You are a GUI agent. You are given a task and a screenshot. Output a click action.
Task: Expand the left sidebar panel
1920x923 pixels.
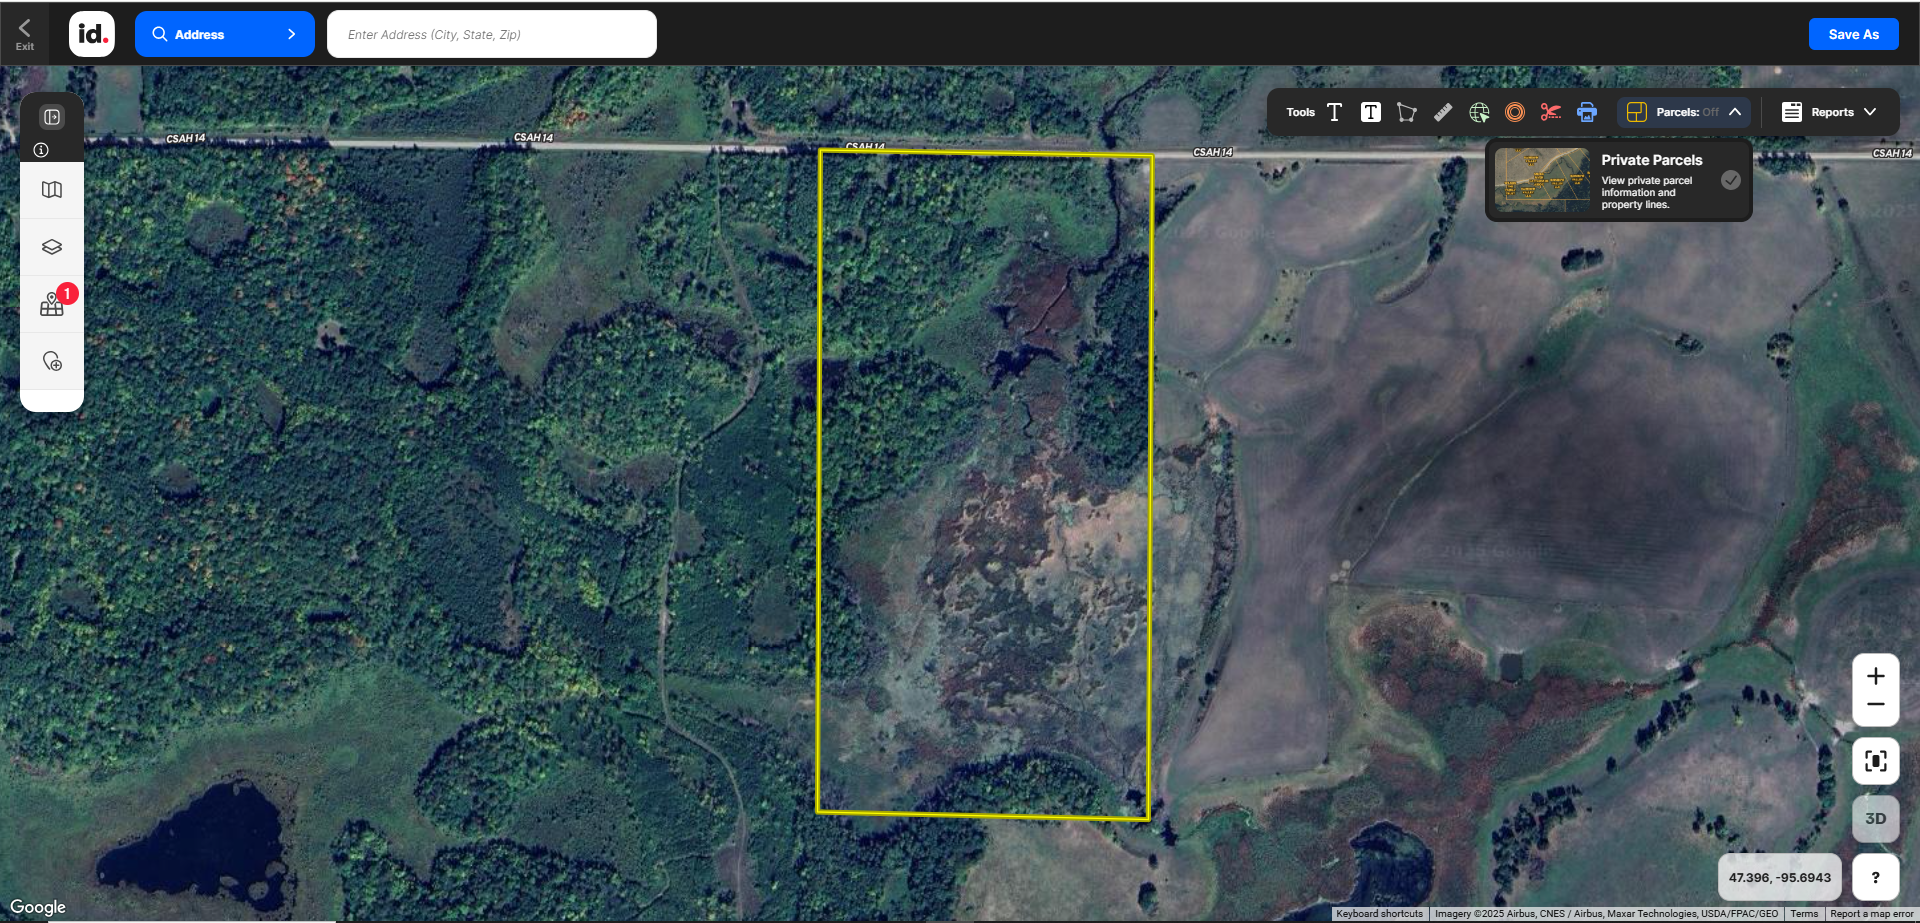point(52,117)
